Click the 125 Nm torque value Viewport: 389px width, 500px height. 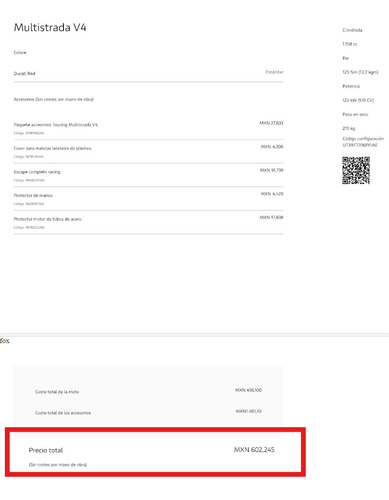coord(360,72)
